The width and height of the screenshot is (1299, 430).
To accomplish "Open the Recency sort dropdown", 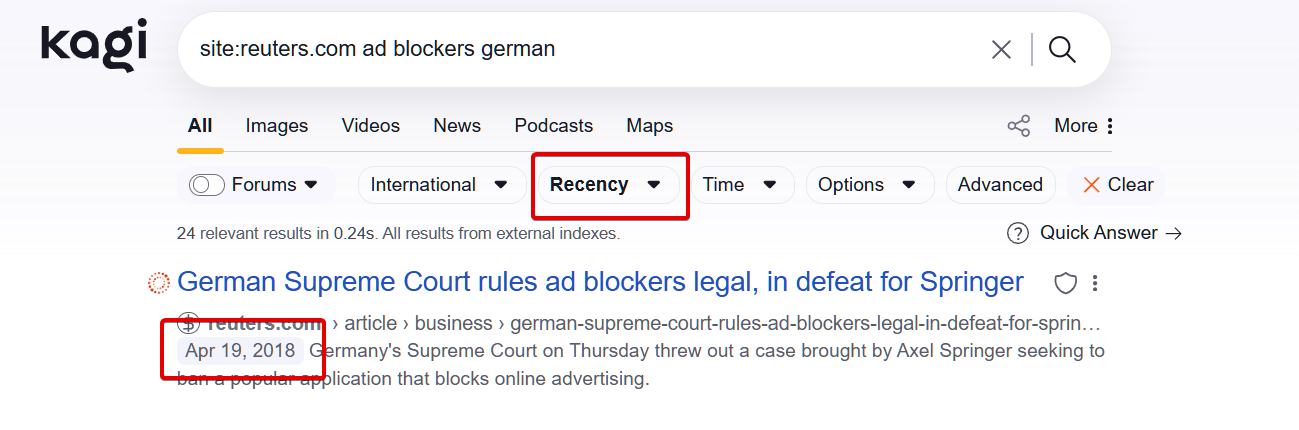I will pos(606,185).
